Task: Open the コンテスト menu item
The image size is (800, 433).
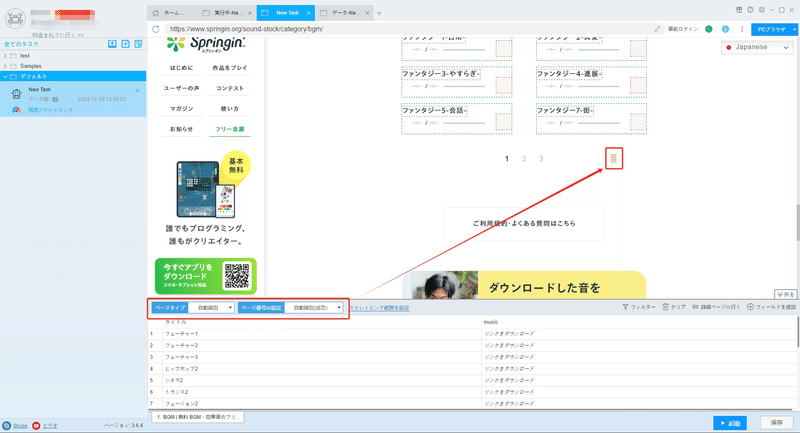Action: click(x=230, y=88)
